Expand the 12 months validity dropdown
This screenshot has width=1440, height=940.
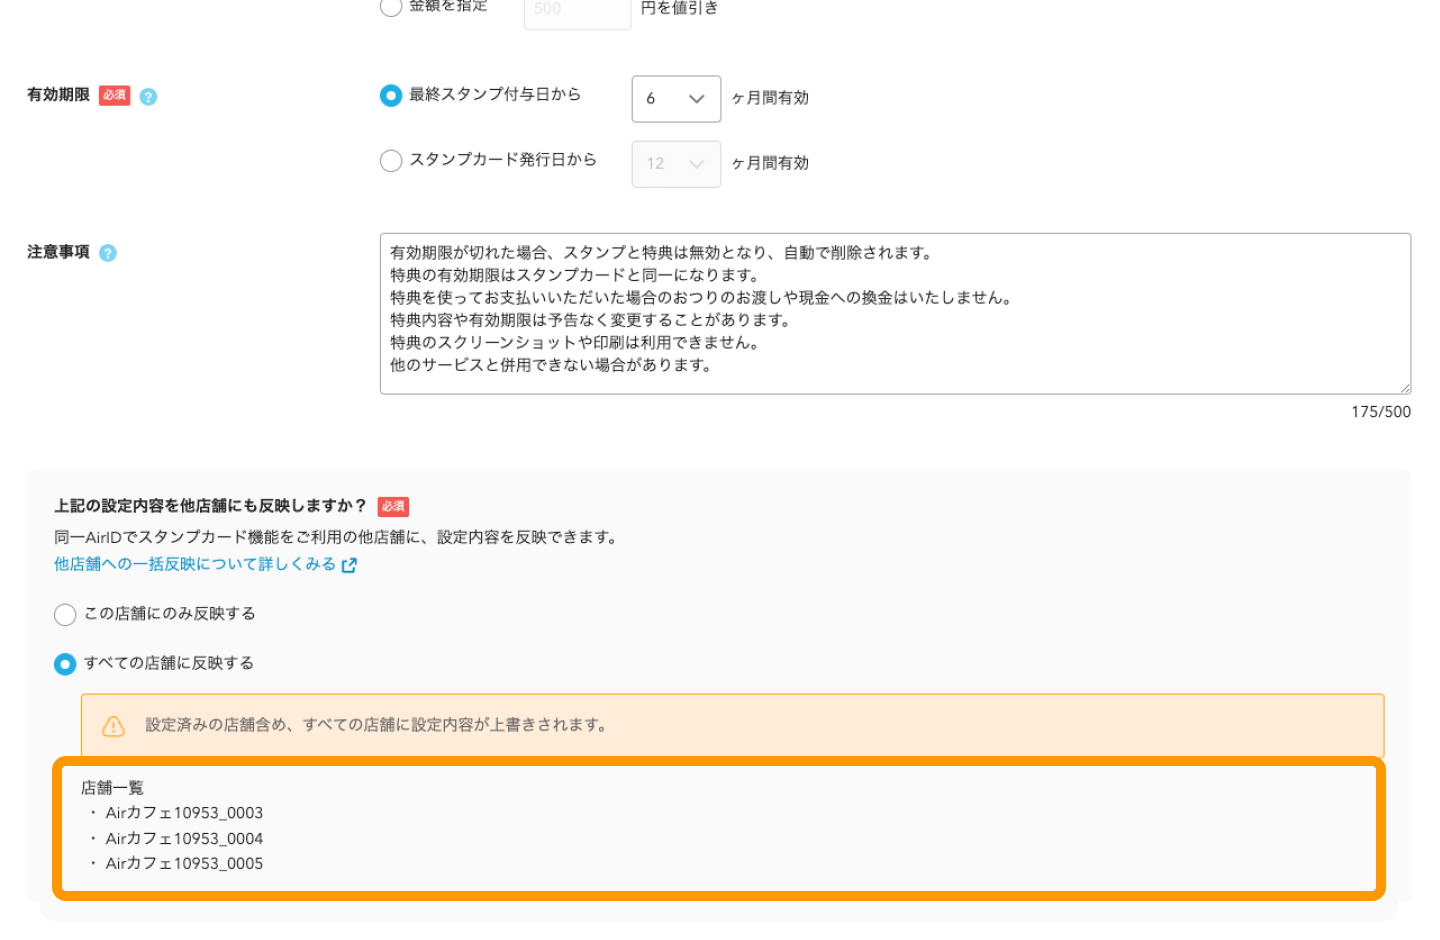(676, 164)
